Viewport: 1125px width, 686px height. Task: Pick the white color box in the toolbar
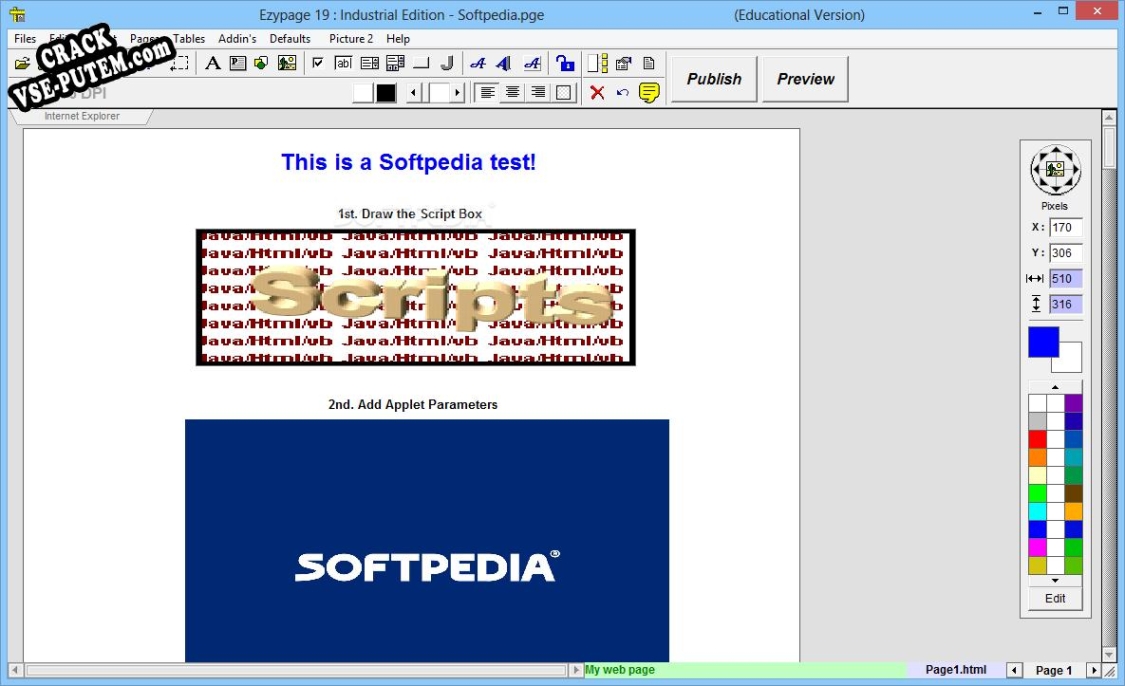coord(363,93)
